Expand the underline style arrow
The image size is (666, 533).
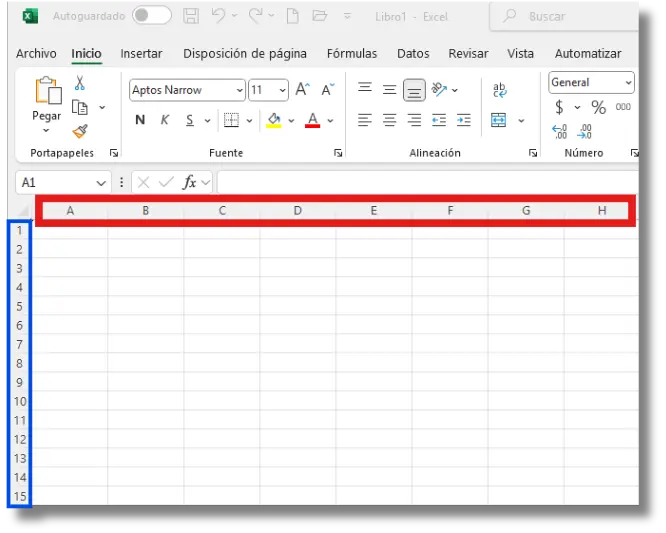207,121
